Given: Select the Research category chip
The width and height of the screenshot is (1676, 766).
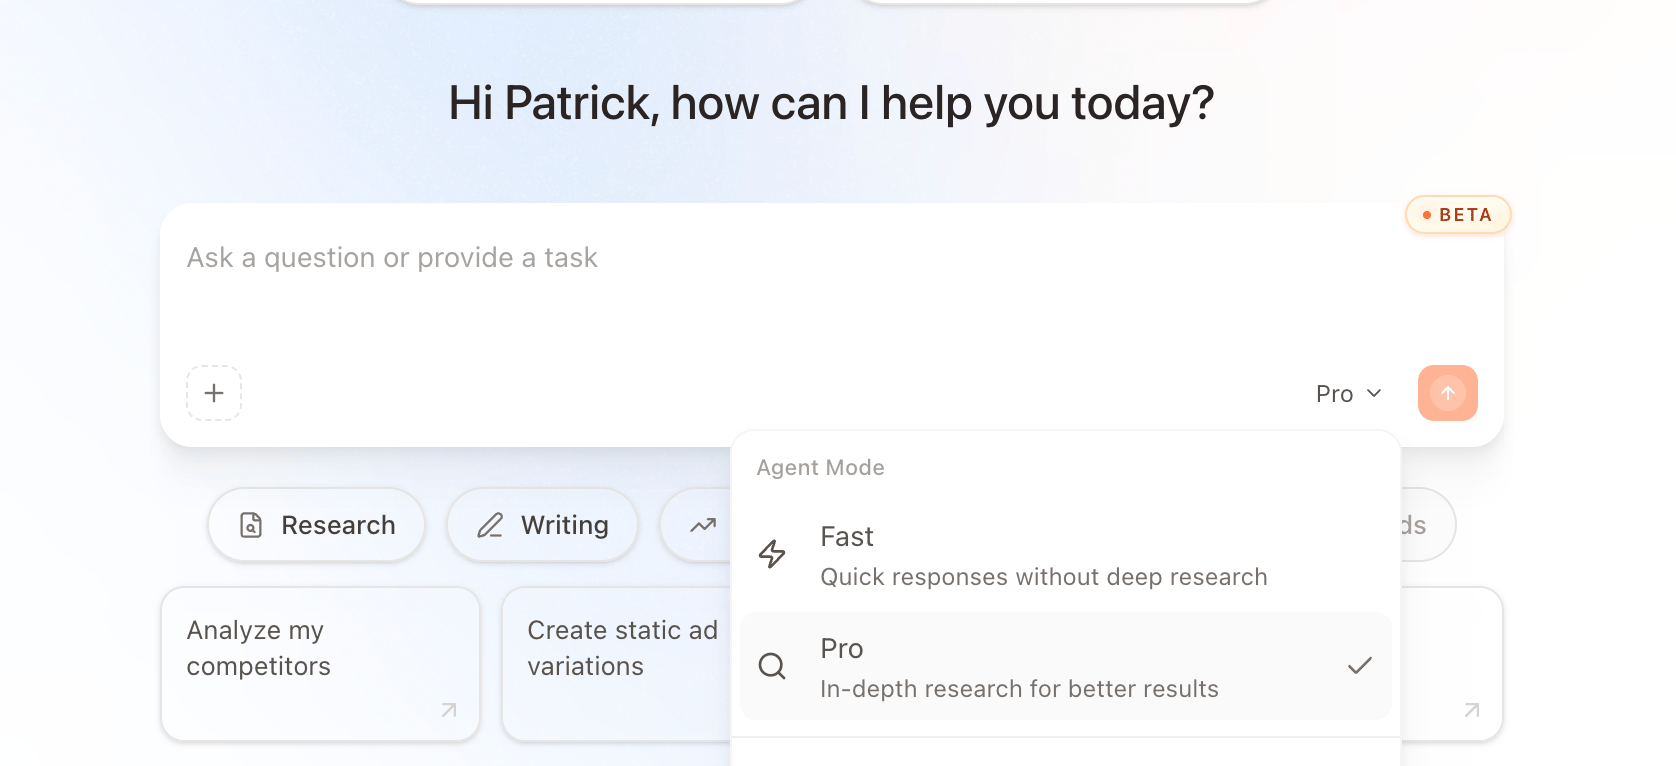Looking at the screenshot, I should (317, 525).
